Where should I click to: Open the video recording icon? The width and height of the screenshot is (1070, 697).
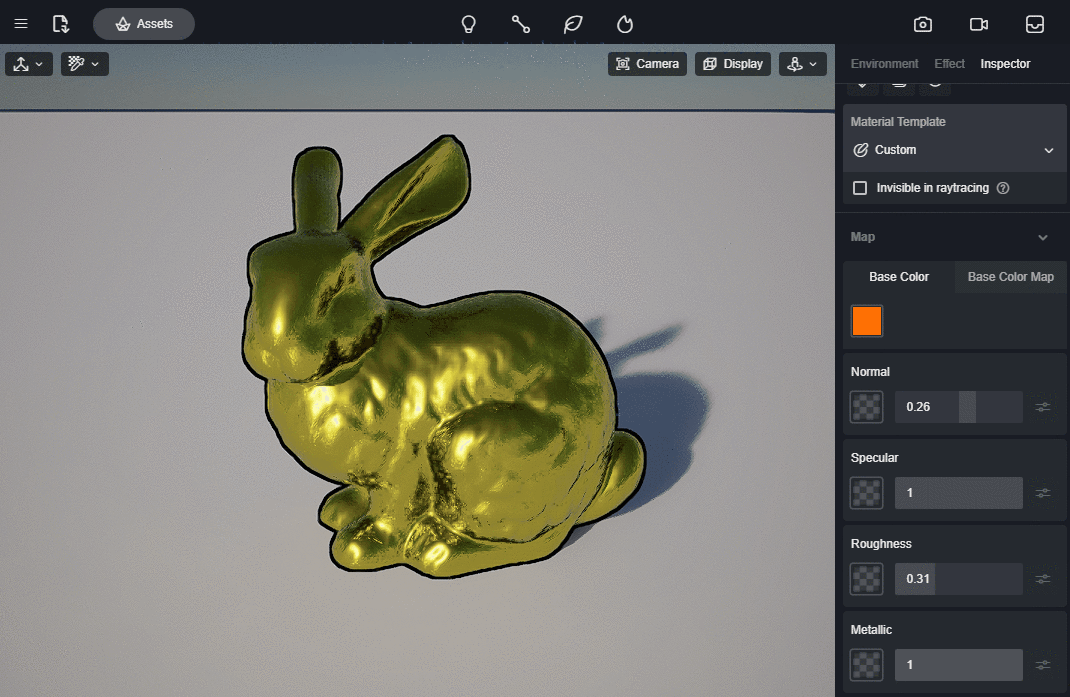[x=979, y=25]
